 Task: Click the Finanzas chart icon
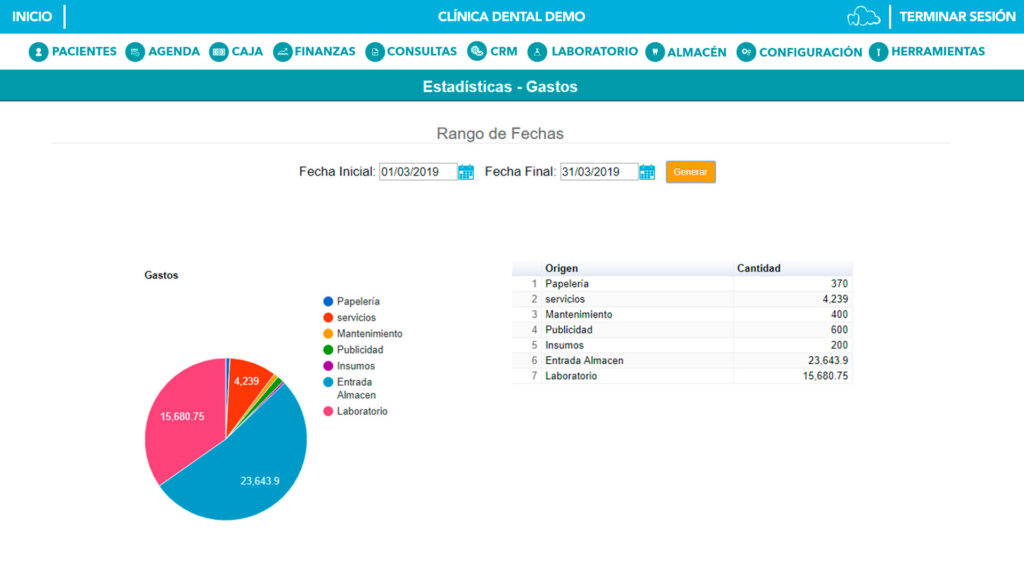click(x=282, y=52)
